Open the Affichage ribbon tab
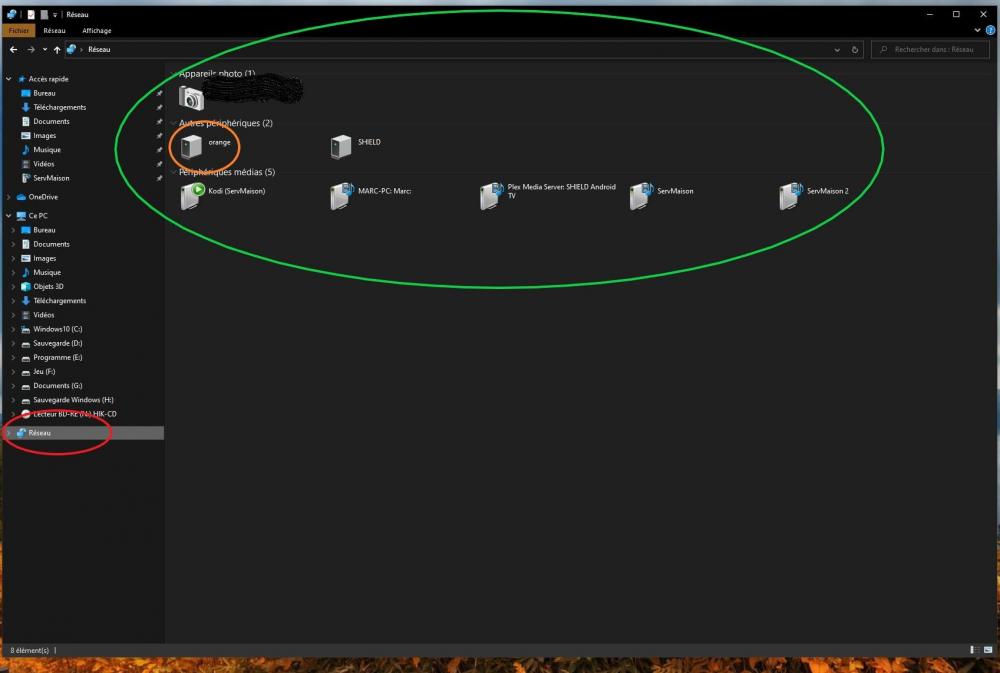This screenshot has height=673, width=1000. 96,30
